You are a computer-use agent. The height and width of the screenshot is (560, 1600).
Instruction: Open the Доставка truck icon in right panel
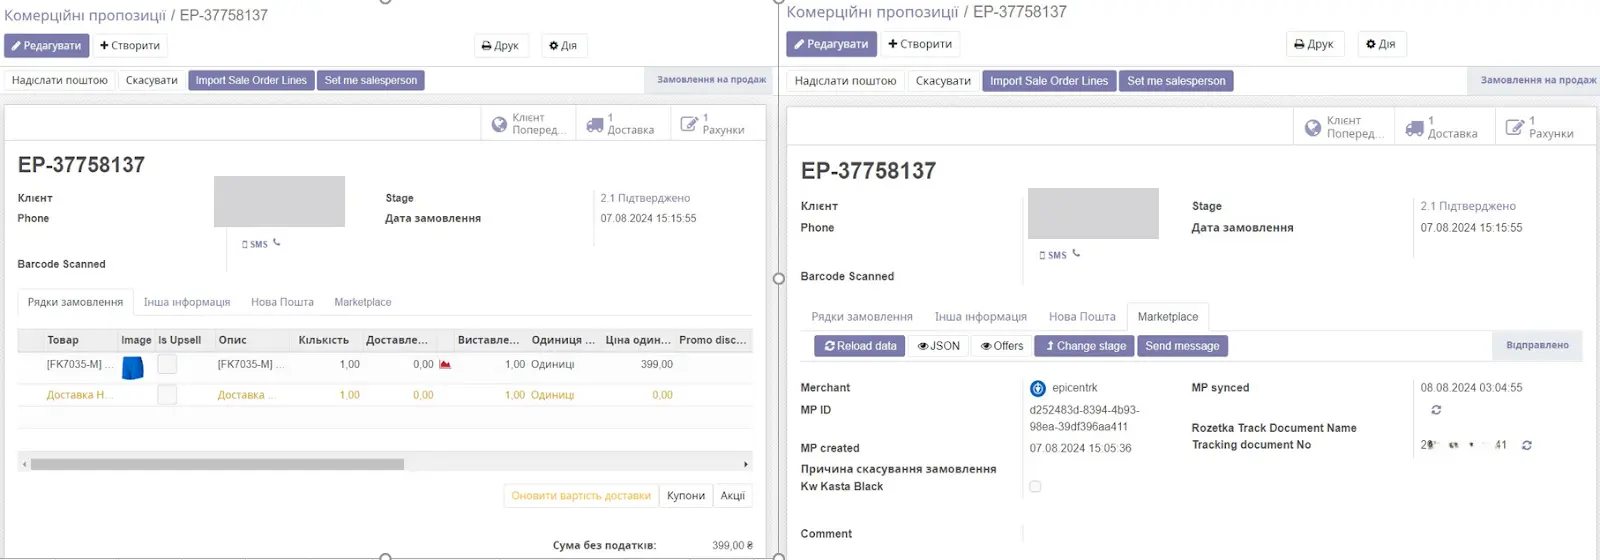[1414, 128]
